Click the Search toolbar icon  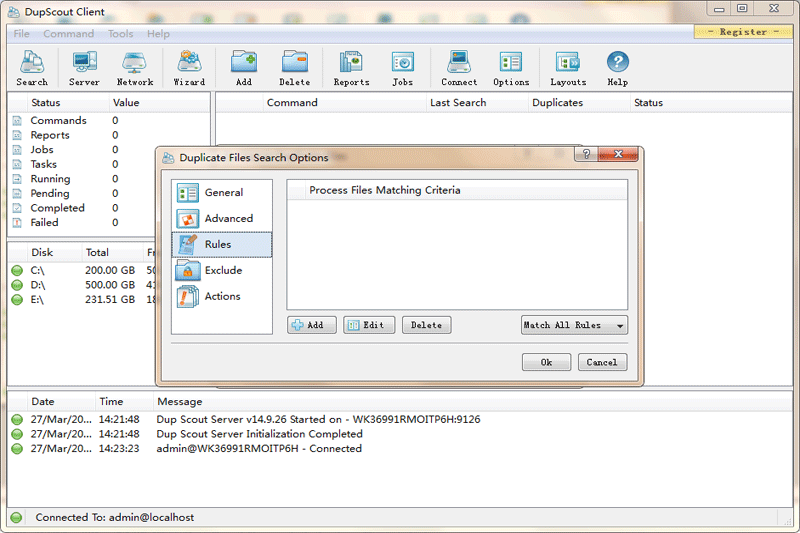(32, 69)
